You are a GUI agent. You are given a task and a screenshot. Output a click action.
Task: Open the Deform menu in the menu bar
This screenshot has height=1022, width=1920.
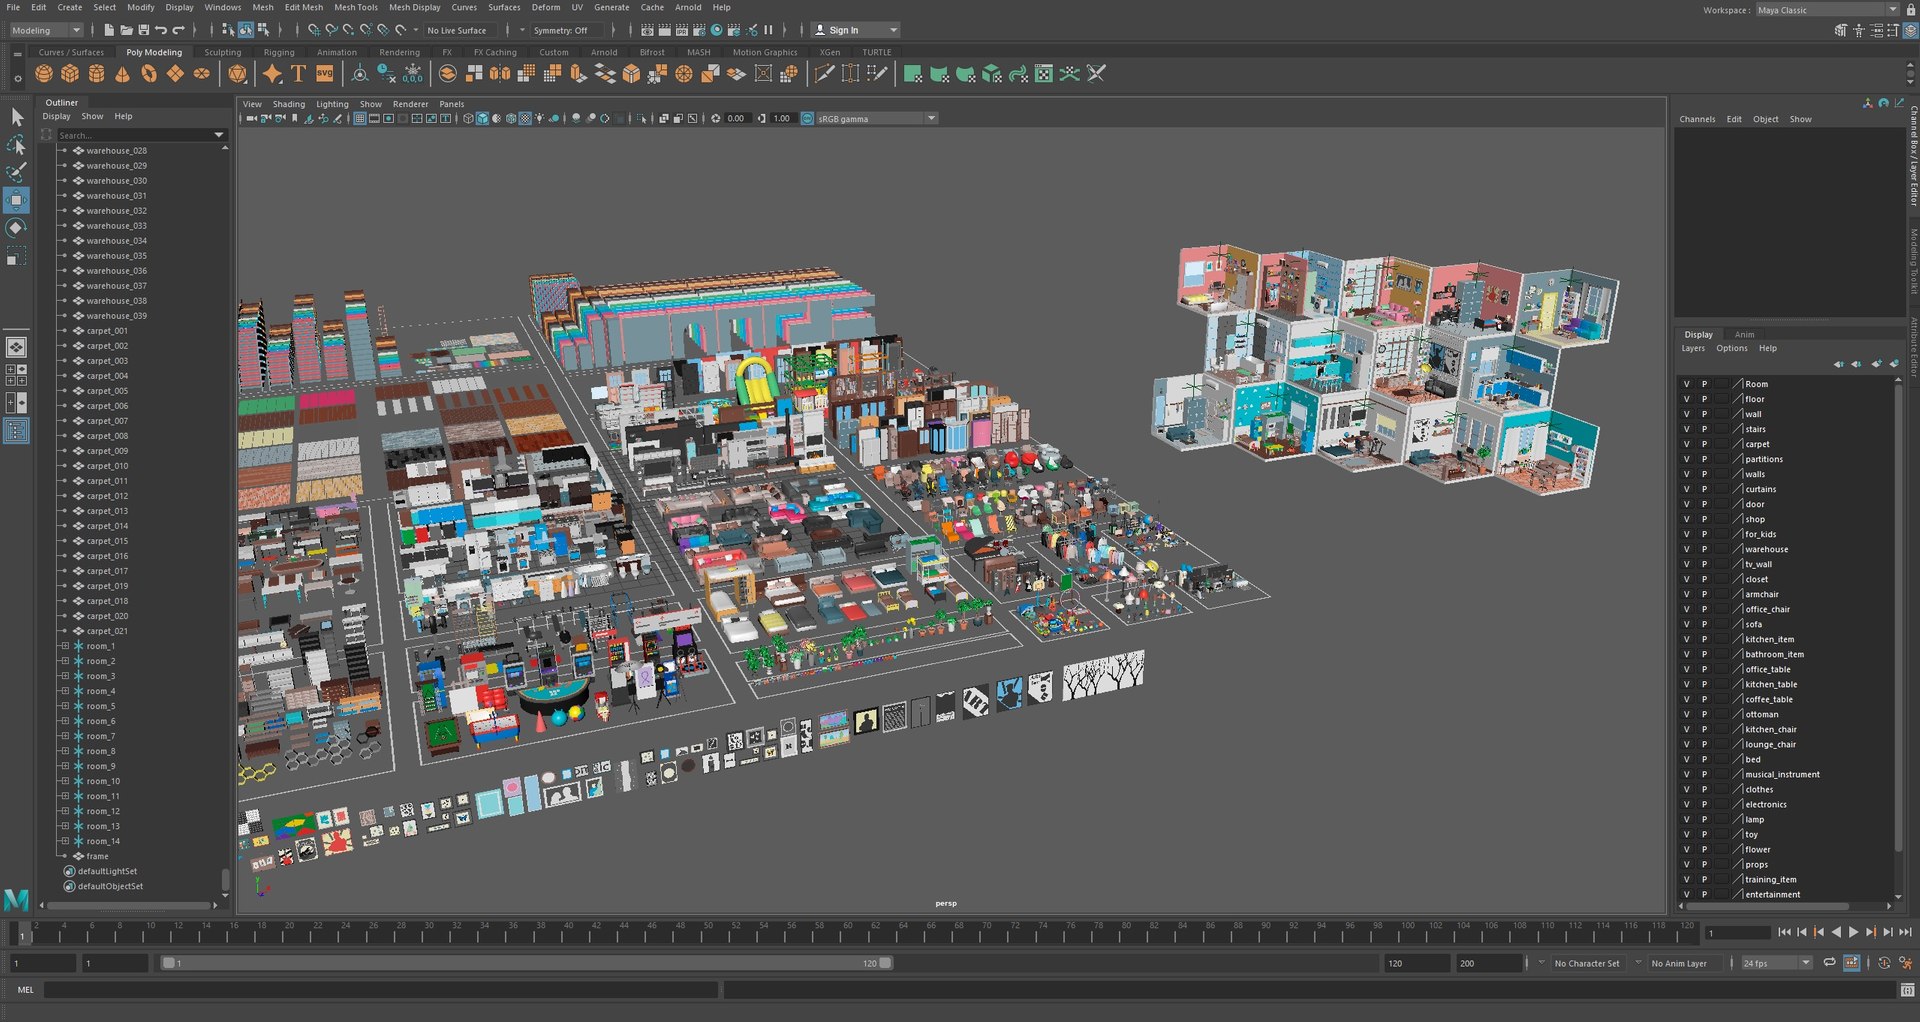[546, 7]
